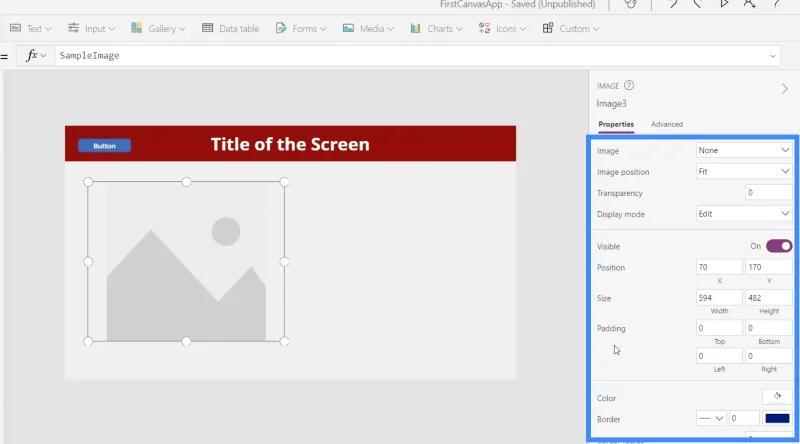Open the Border style dropdown

coord(711,418)
